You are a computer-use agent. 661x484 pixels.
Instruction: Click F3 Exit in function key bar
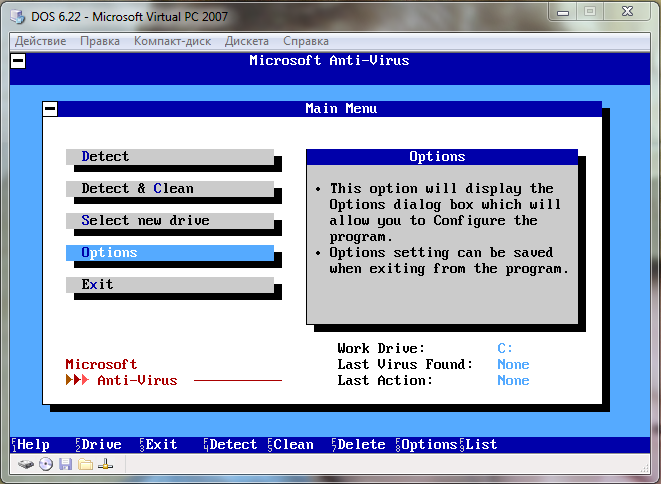[x=159, y=445]
